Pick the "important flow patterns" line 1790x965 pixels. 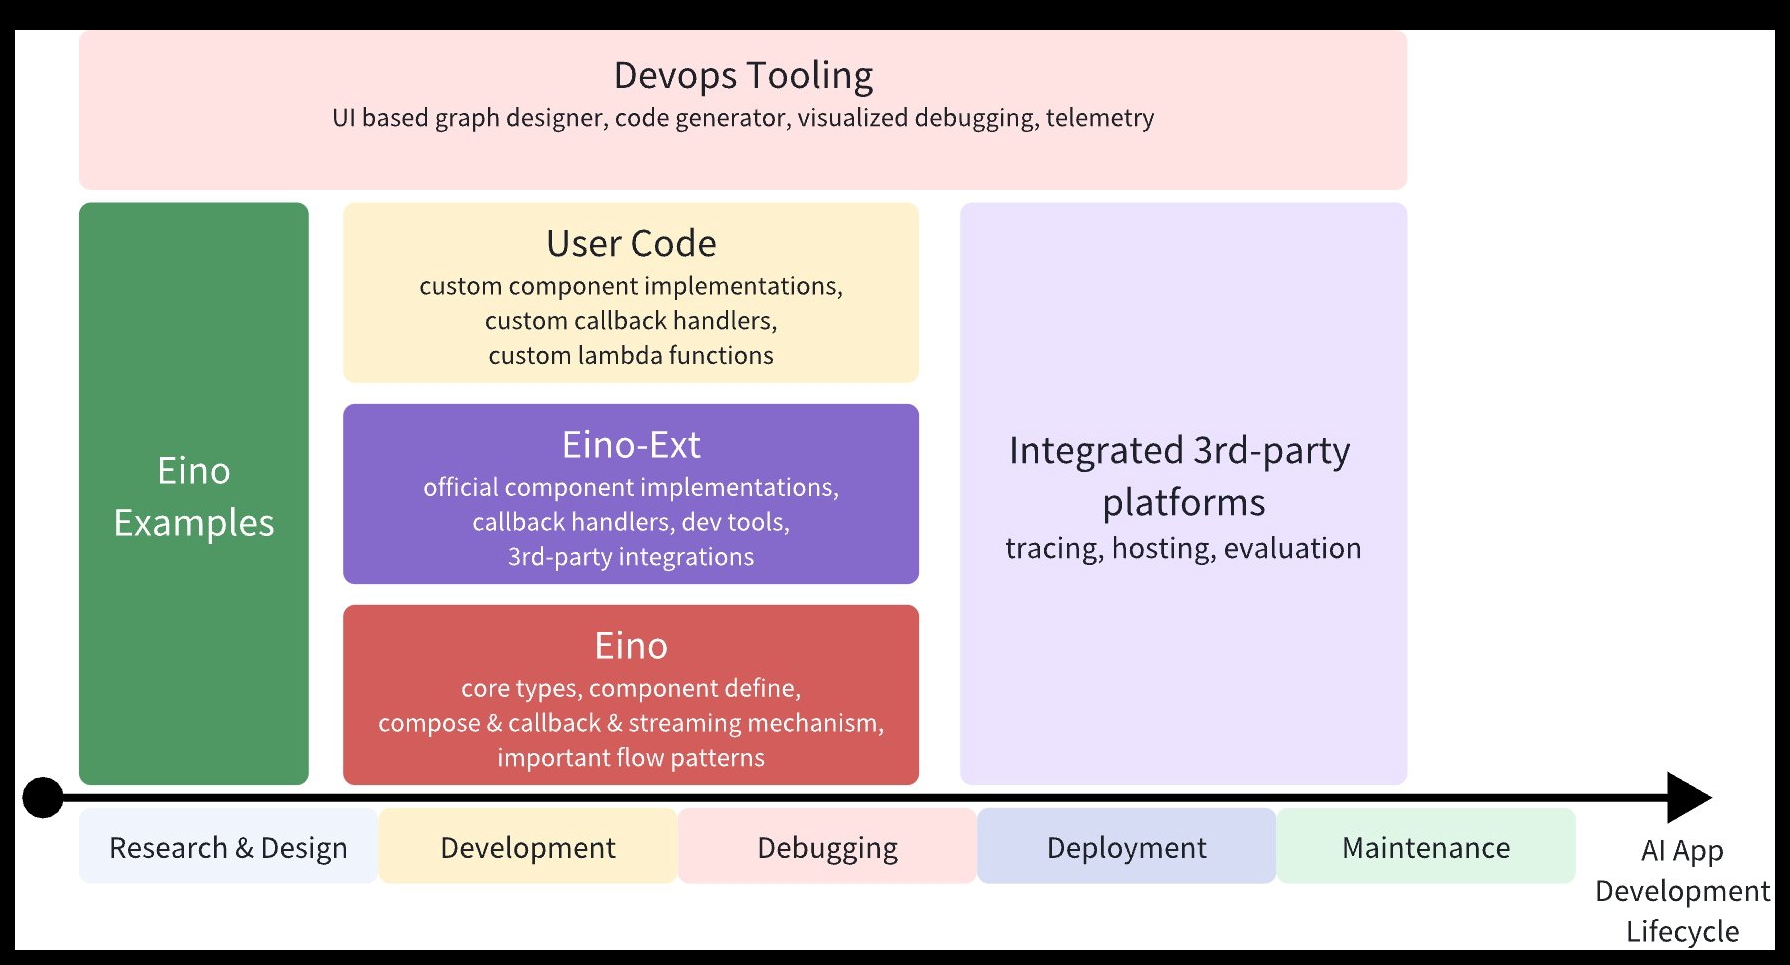point(631,758)
